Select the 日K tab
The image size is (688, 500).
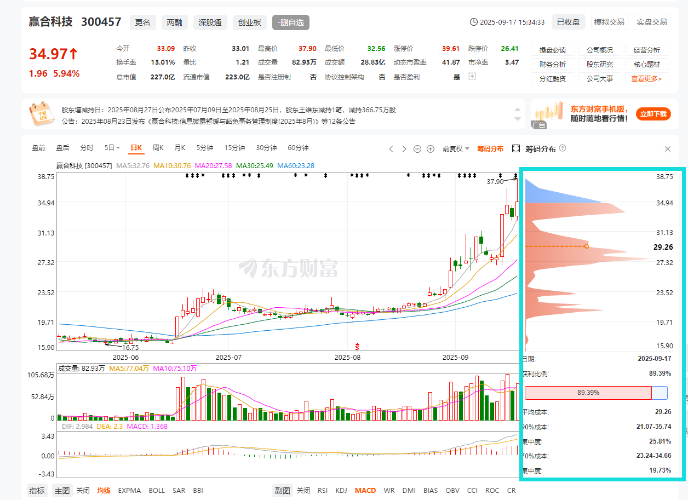[x=136, y=148]
